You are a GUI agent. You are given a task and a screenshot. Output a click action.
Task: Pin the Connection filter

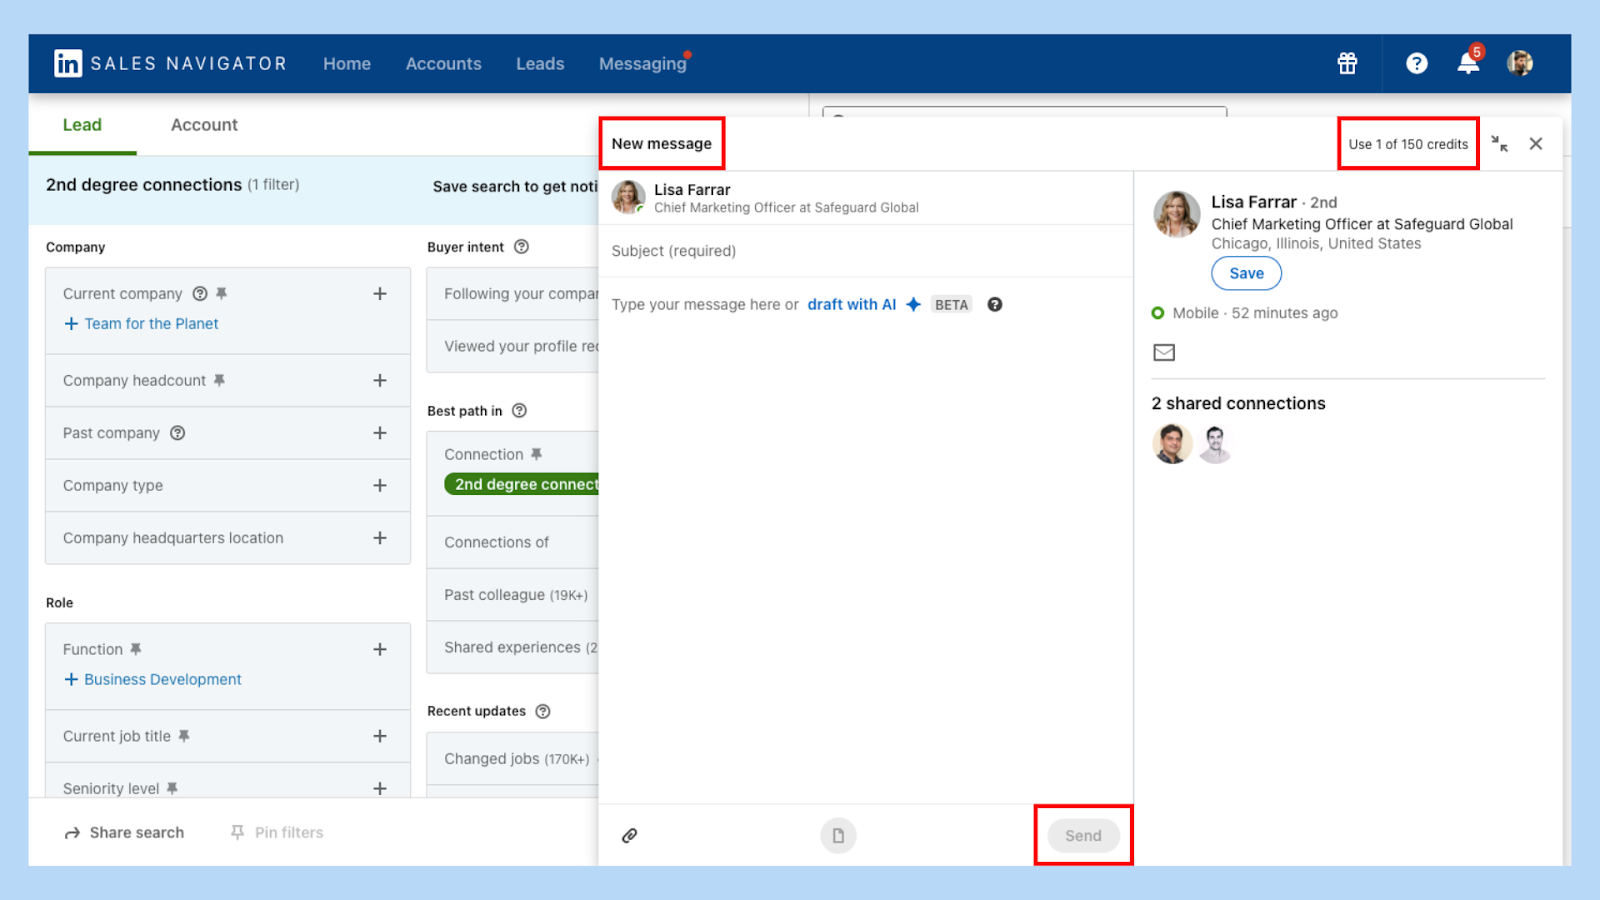[536, 454]
